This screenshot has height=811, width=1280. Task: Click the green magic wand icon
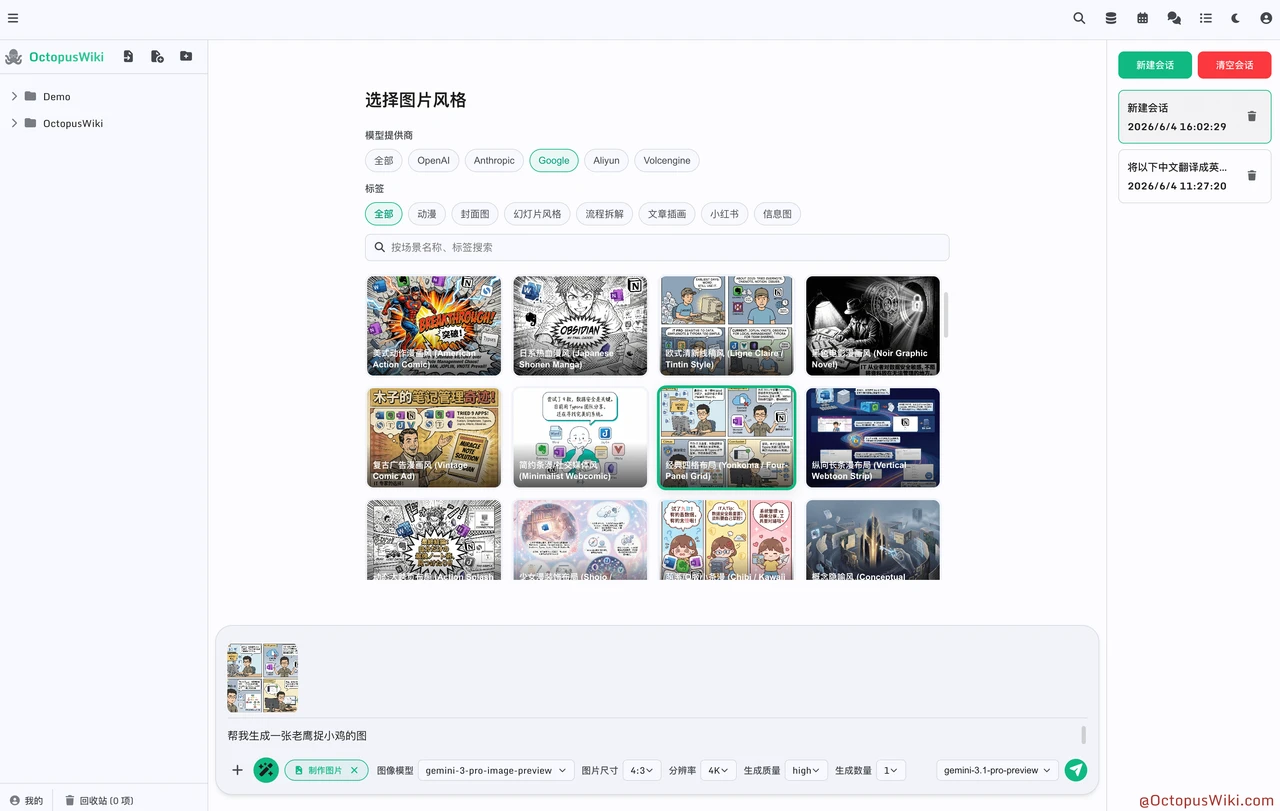(266, 770)
